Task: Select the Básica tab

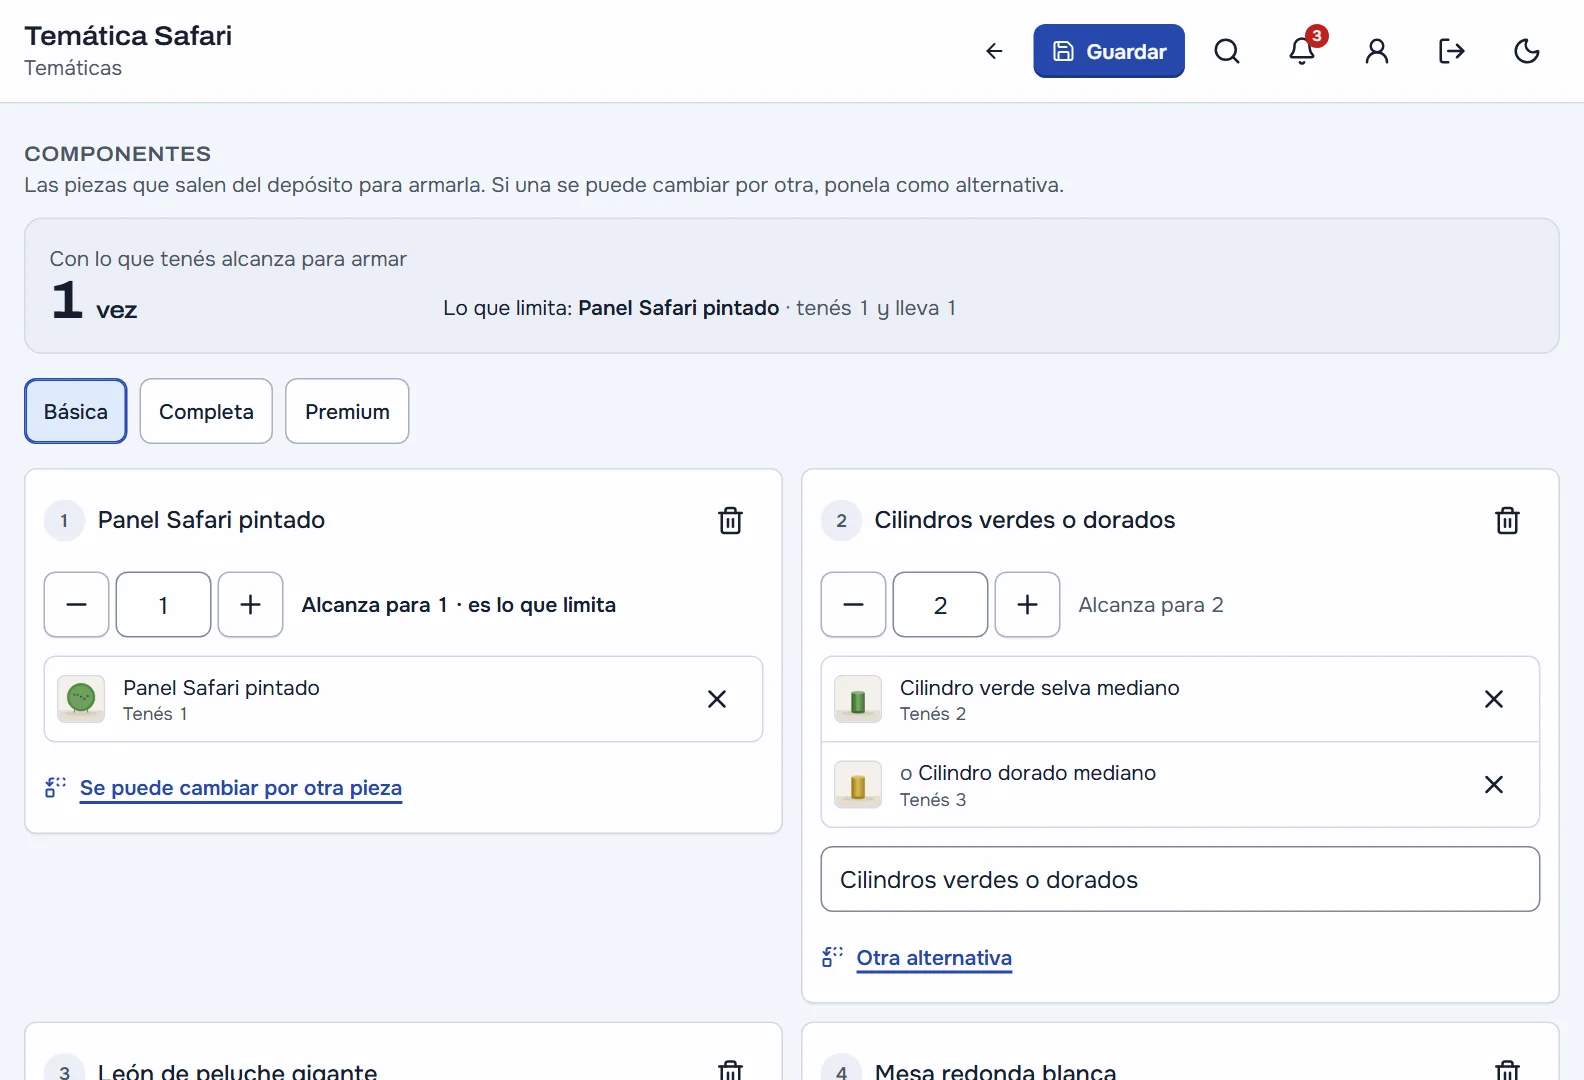Action: tap(76, 411)
